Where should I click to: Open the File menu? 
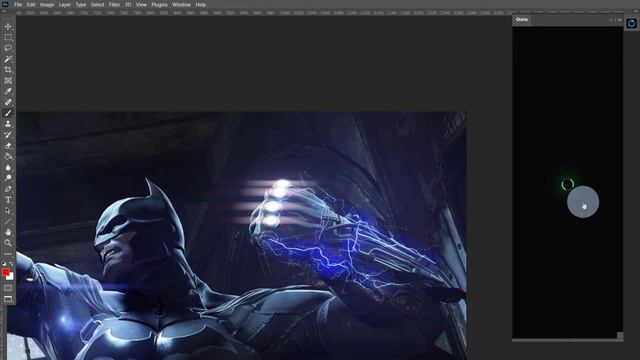click(x=18, y=5)
